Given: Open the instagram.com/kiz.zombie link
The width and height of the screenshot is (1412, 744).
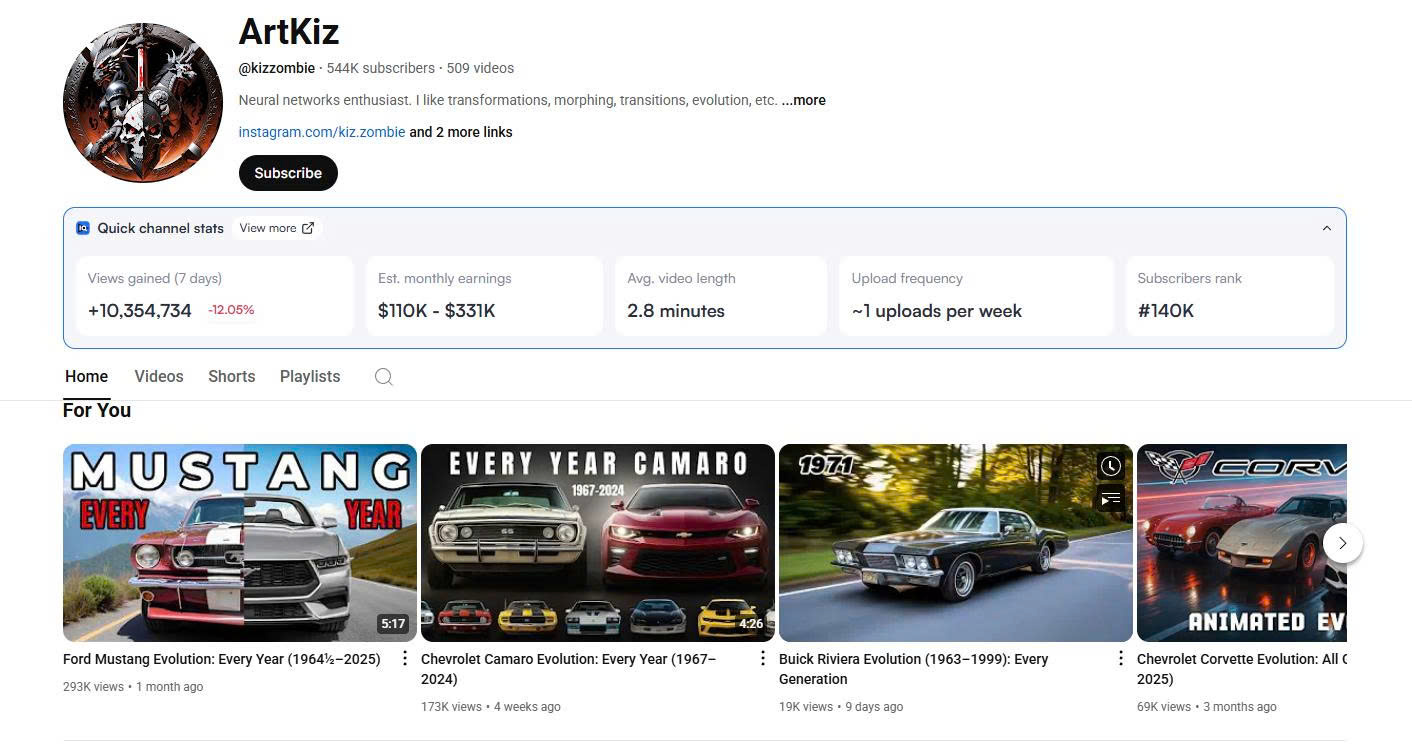Looking at the screenshot, I should (321, 132).
